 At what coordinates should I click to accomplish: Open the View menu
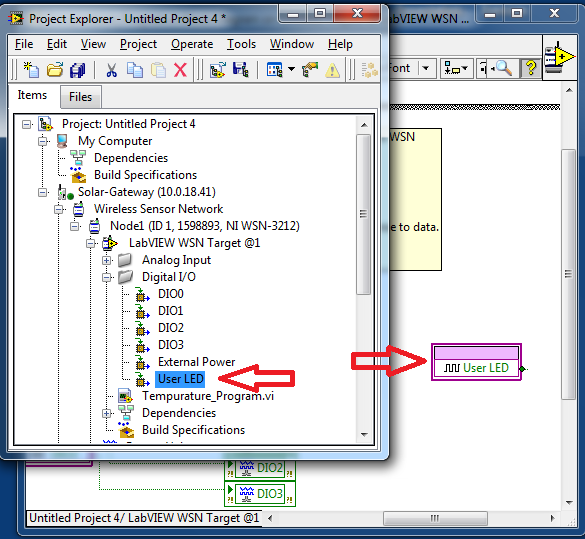[x=93, y=44]
